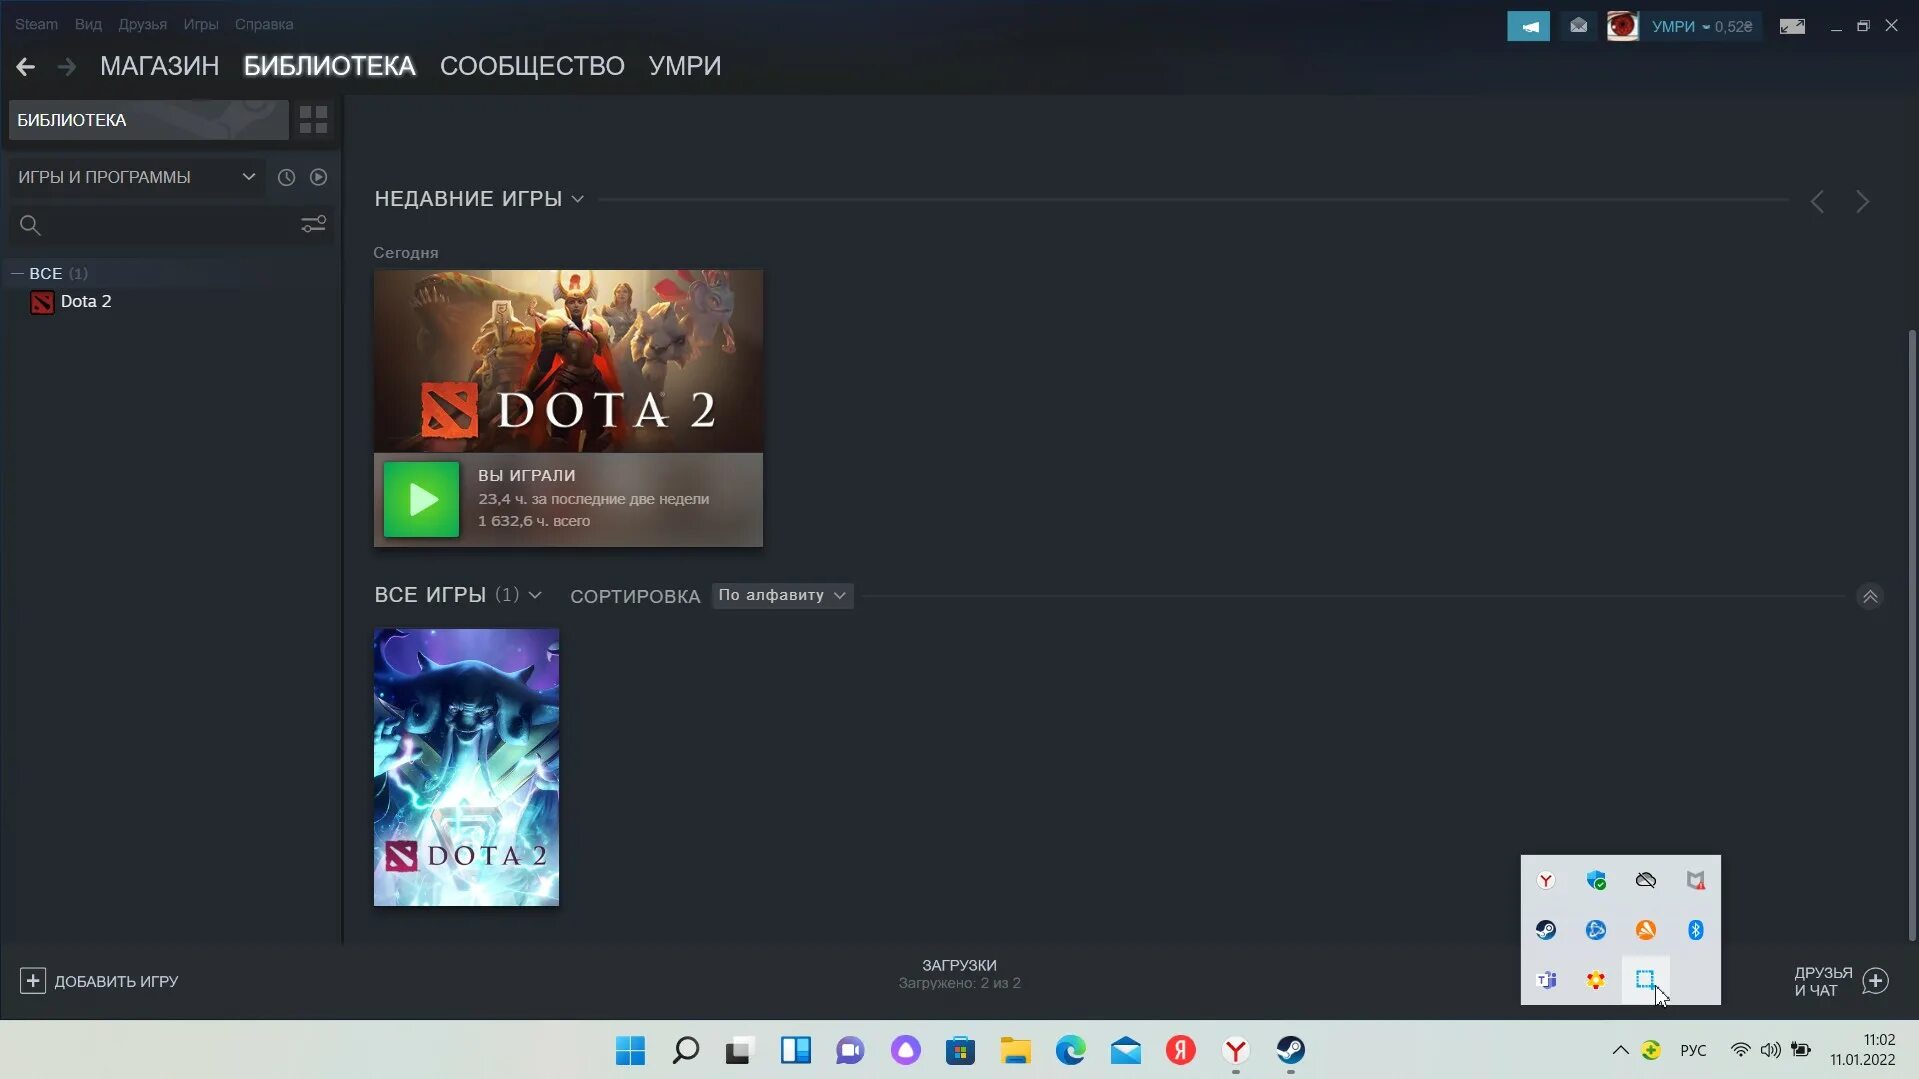Click the friends chat plus bubble icon
Image resolution: width=1919 pixels, height=1079 pixels.
1875,981
